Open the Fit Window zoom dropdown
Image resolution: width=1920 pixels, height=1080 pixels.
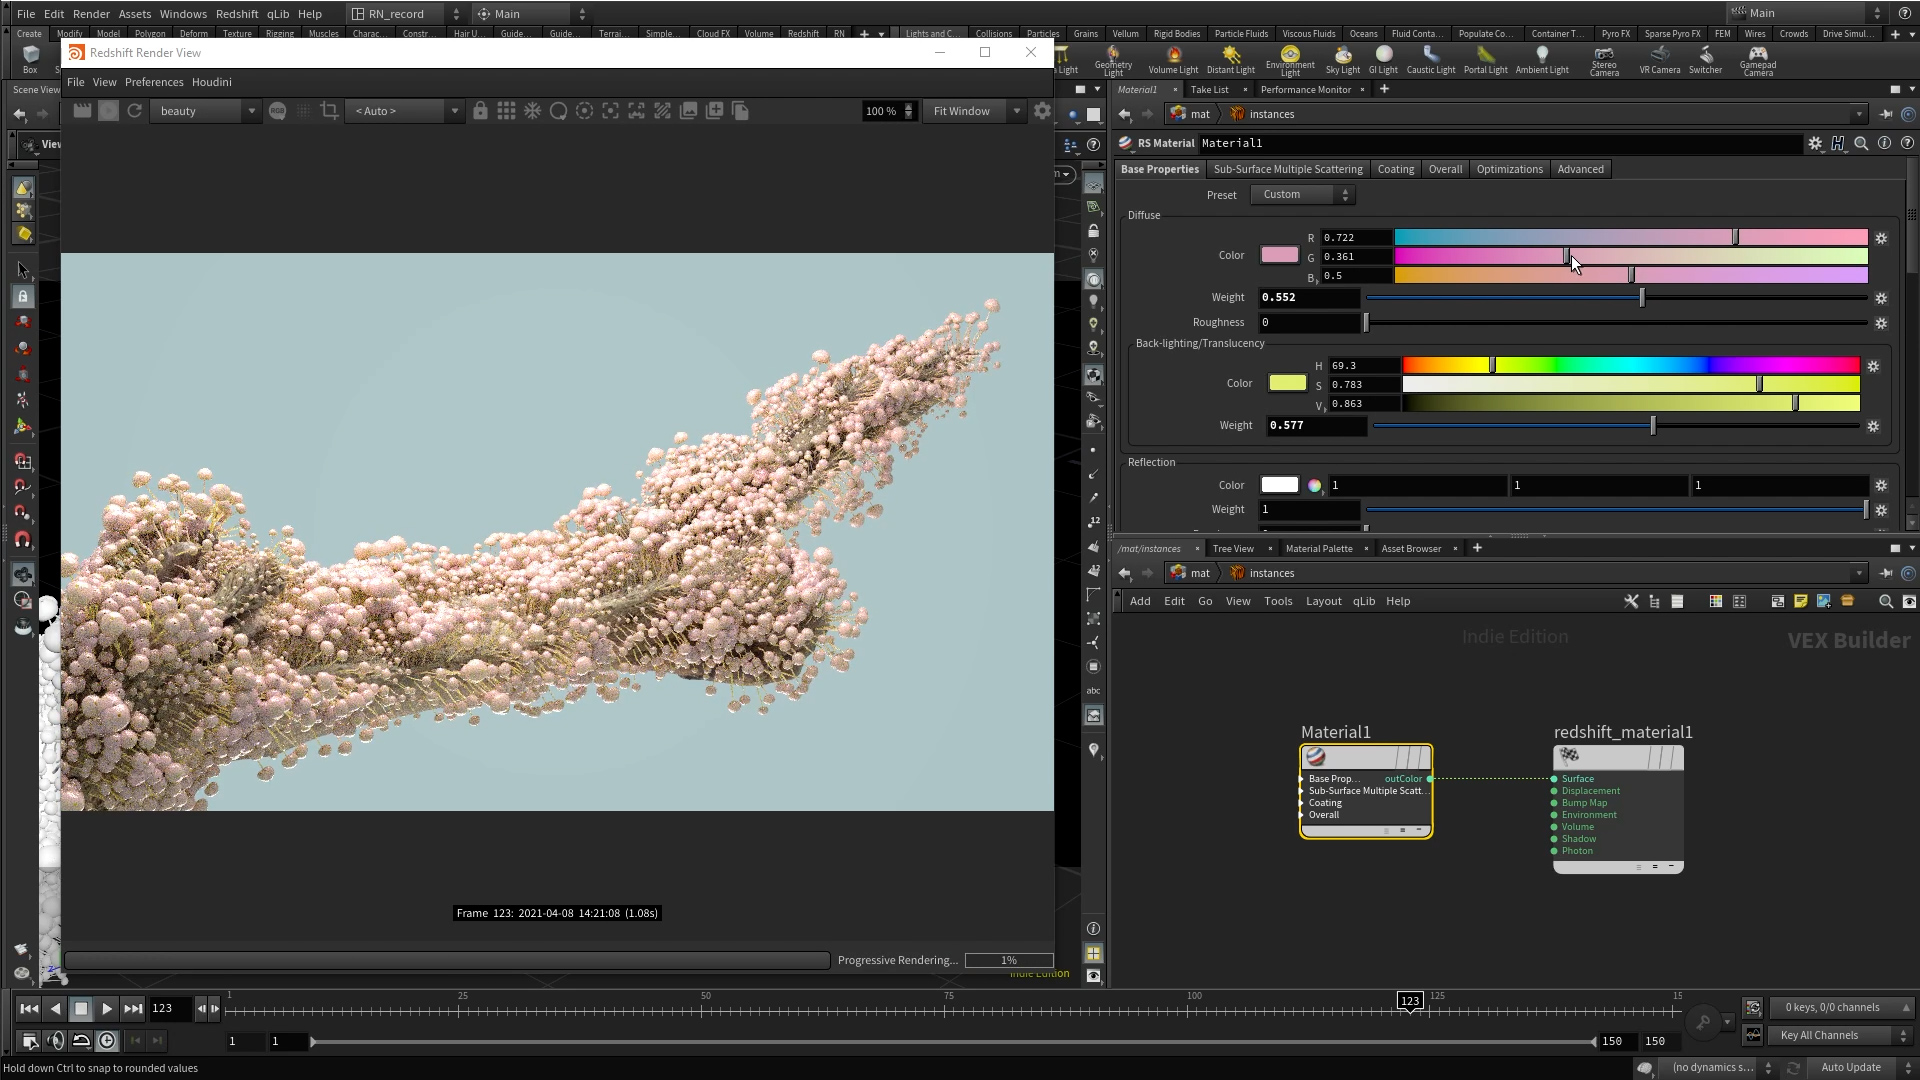pos(974,111)
